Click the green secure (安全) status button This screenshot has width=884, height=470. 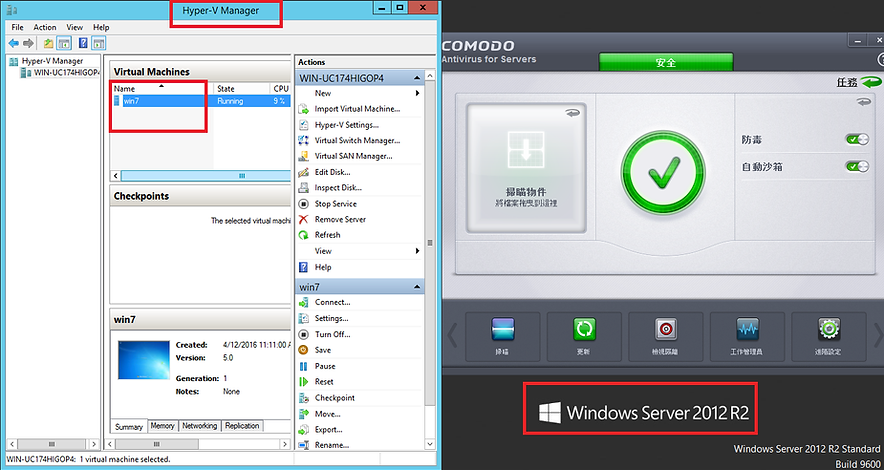(x=666, y=63)
